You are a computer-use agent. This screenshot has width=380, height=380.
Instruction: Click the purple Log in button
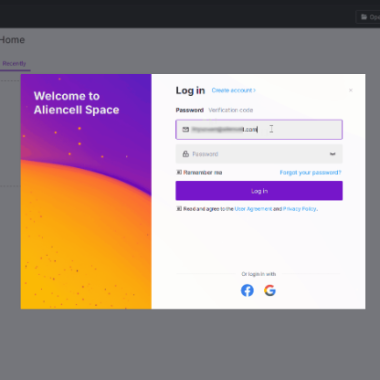[x=259, y=191]
